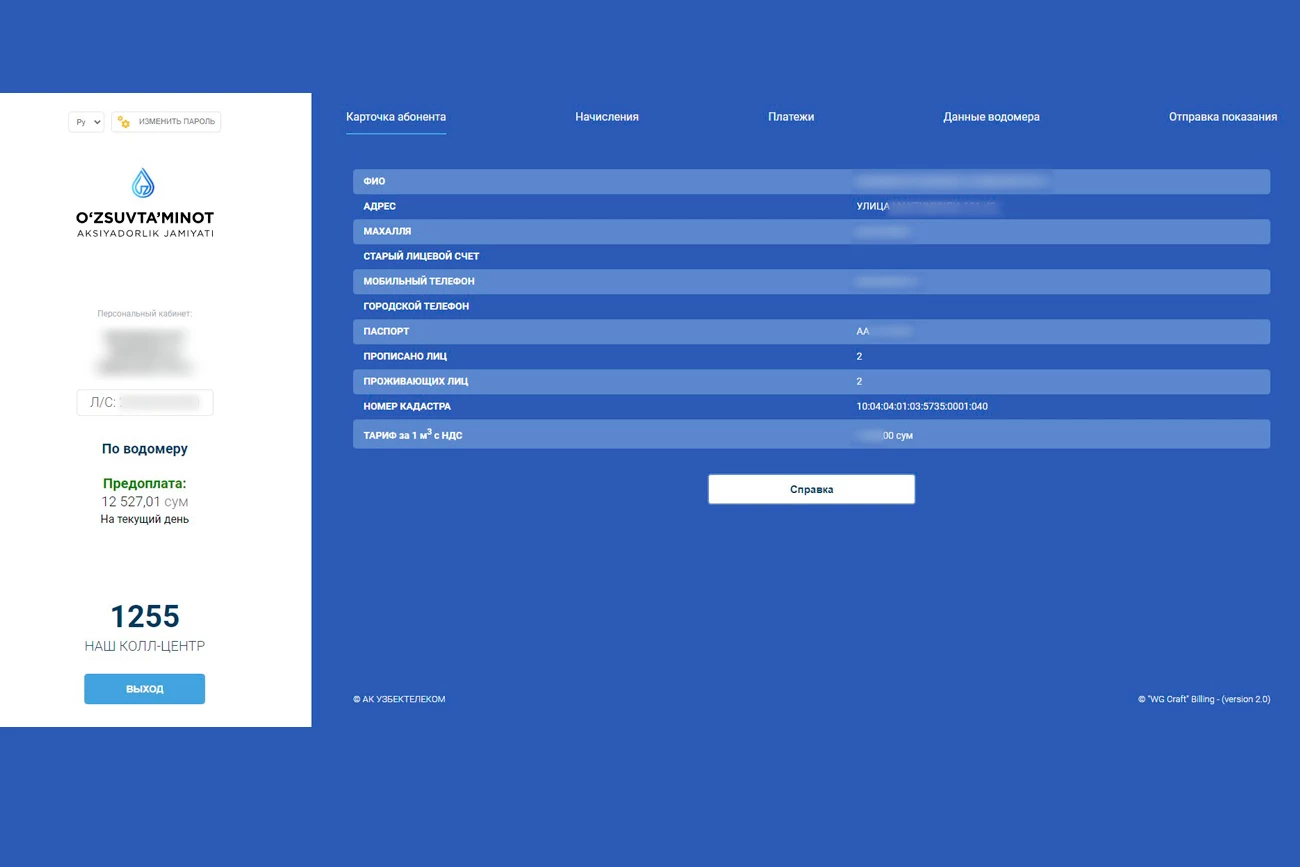The width and height of the screenshot is (1300, 867).
Task: Click the На текущий день text
Action: coord(144,520)
